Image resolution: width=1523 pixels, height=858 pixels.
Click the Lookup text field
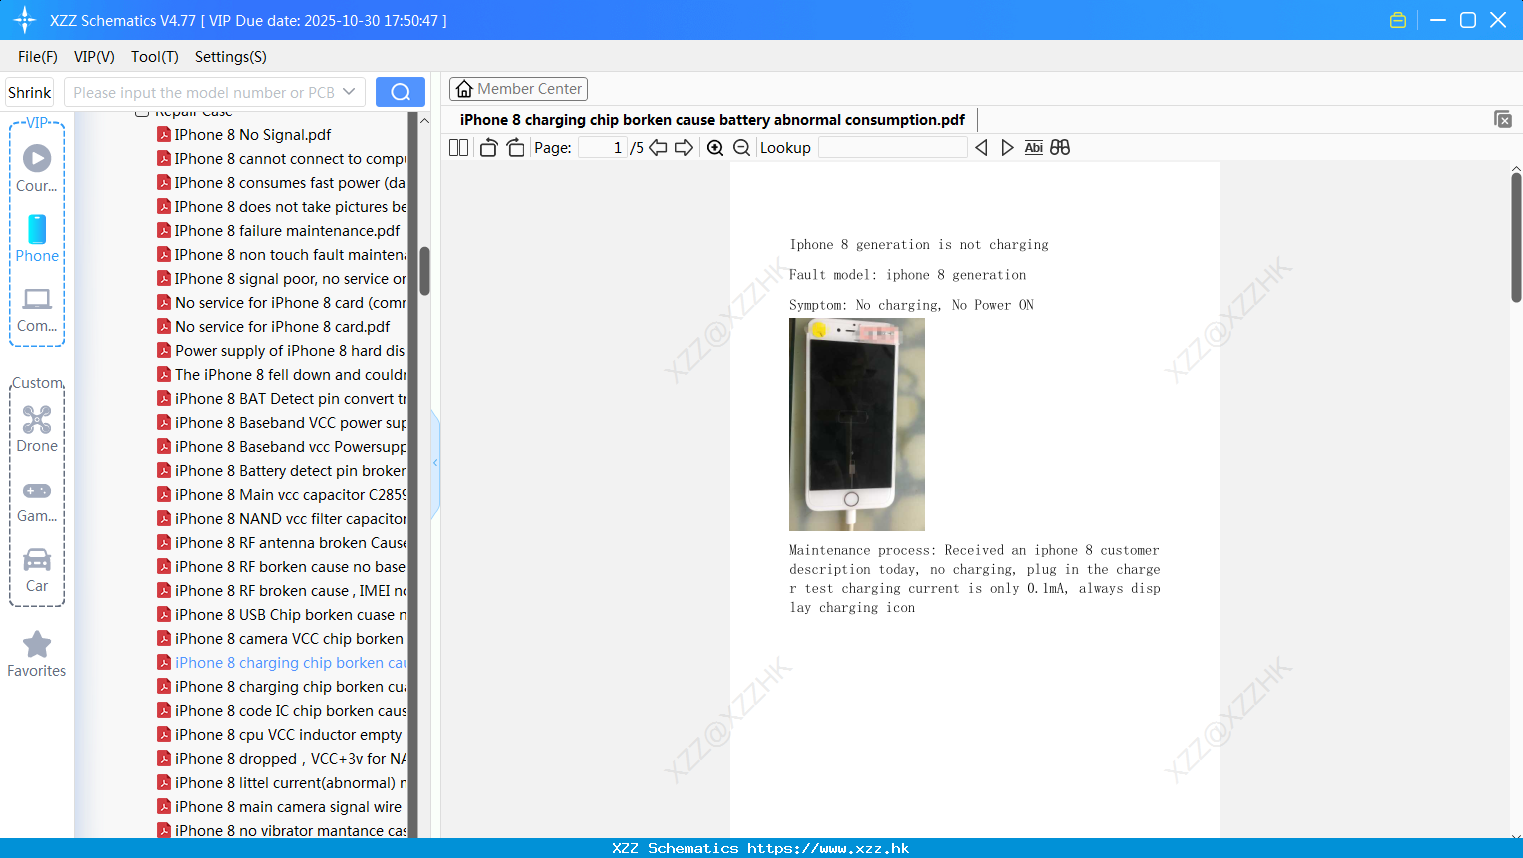click(x=892, y=148)
